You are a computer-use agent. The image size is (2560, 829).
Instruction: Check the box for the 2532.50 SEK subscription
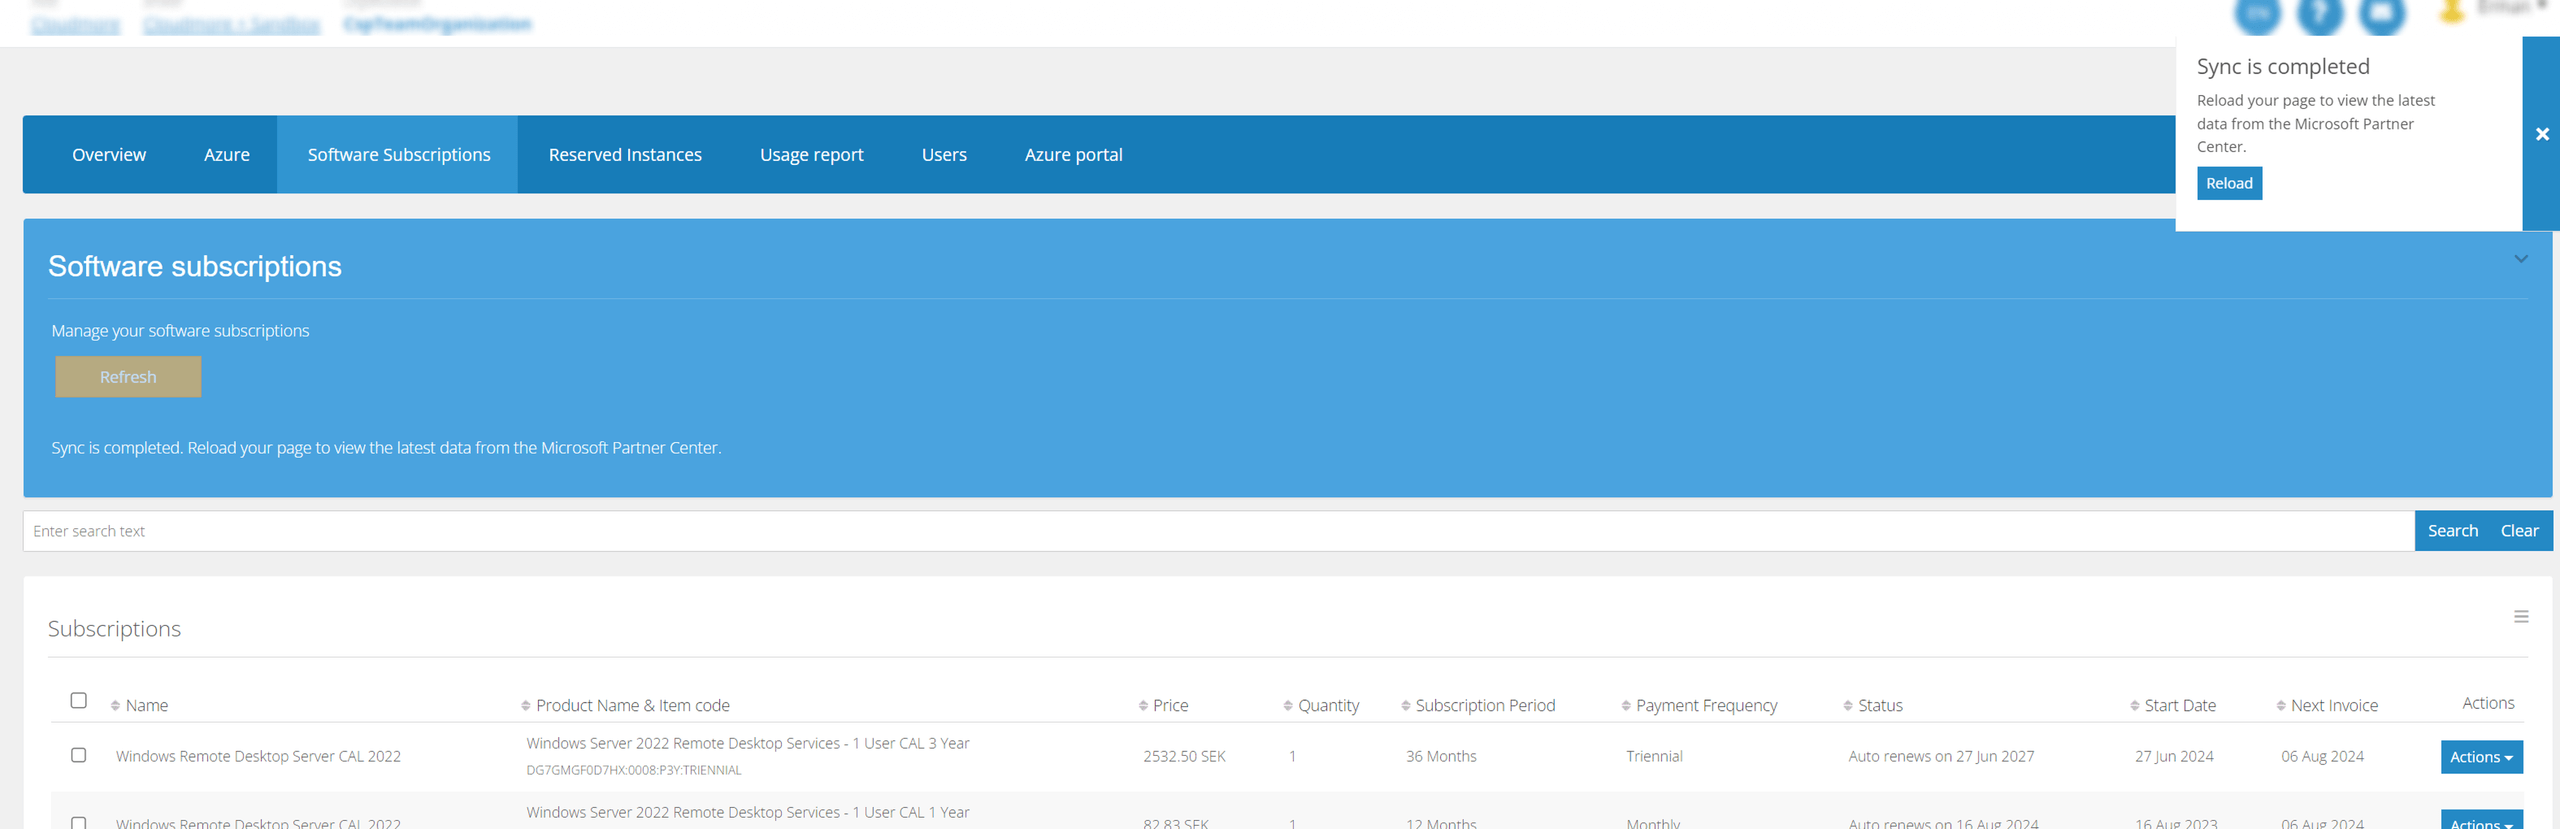[x=79, y=755]
